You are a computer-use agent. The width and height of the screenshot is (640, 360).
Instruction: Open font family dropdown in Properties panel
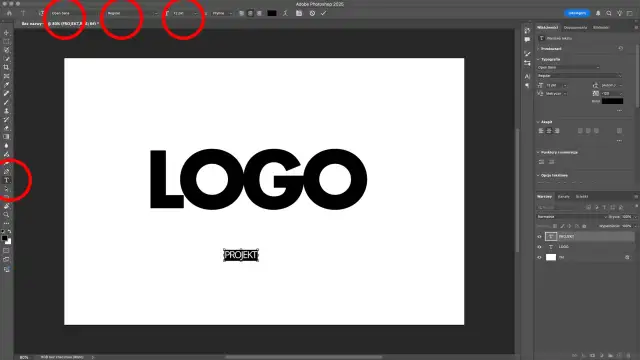[568, 67]
